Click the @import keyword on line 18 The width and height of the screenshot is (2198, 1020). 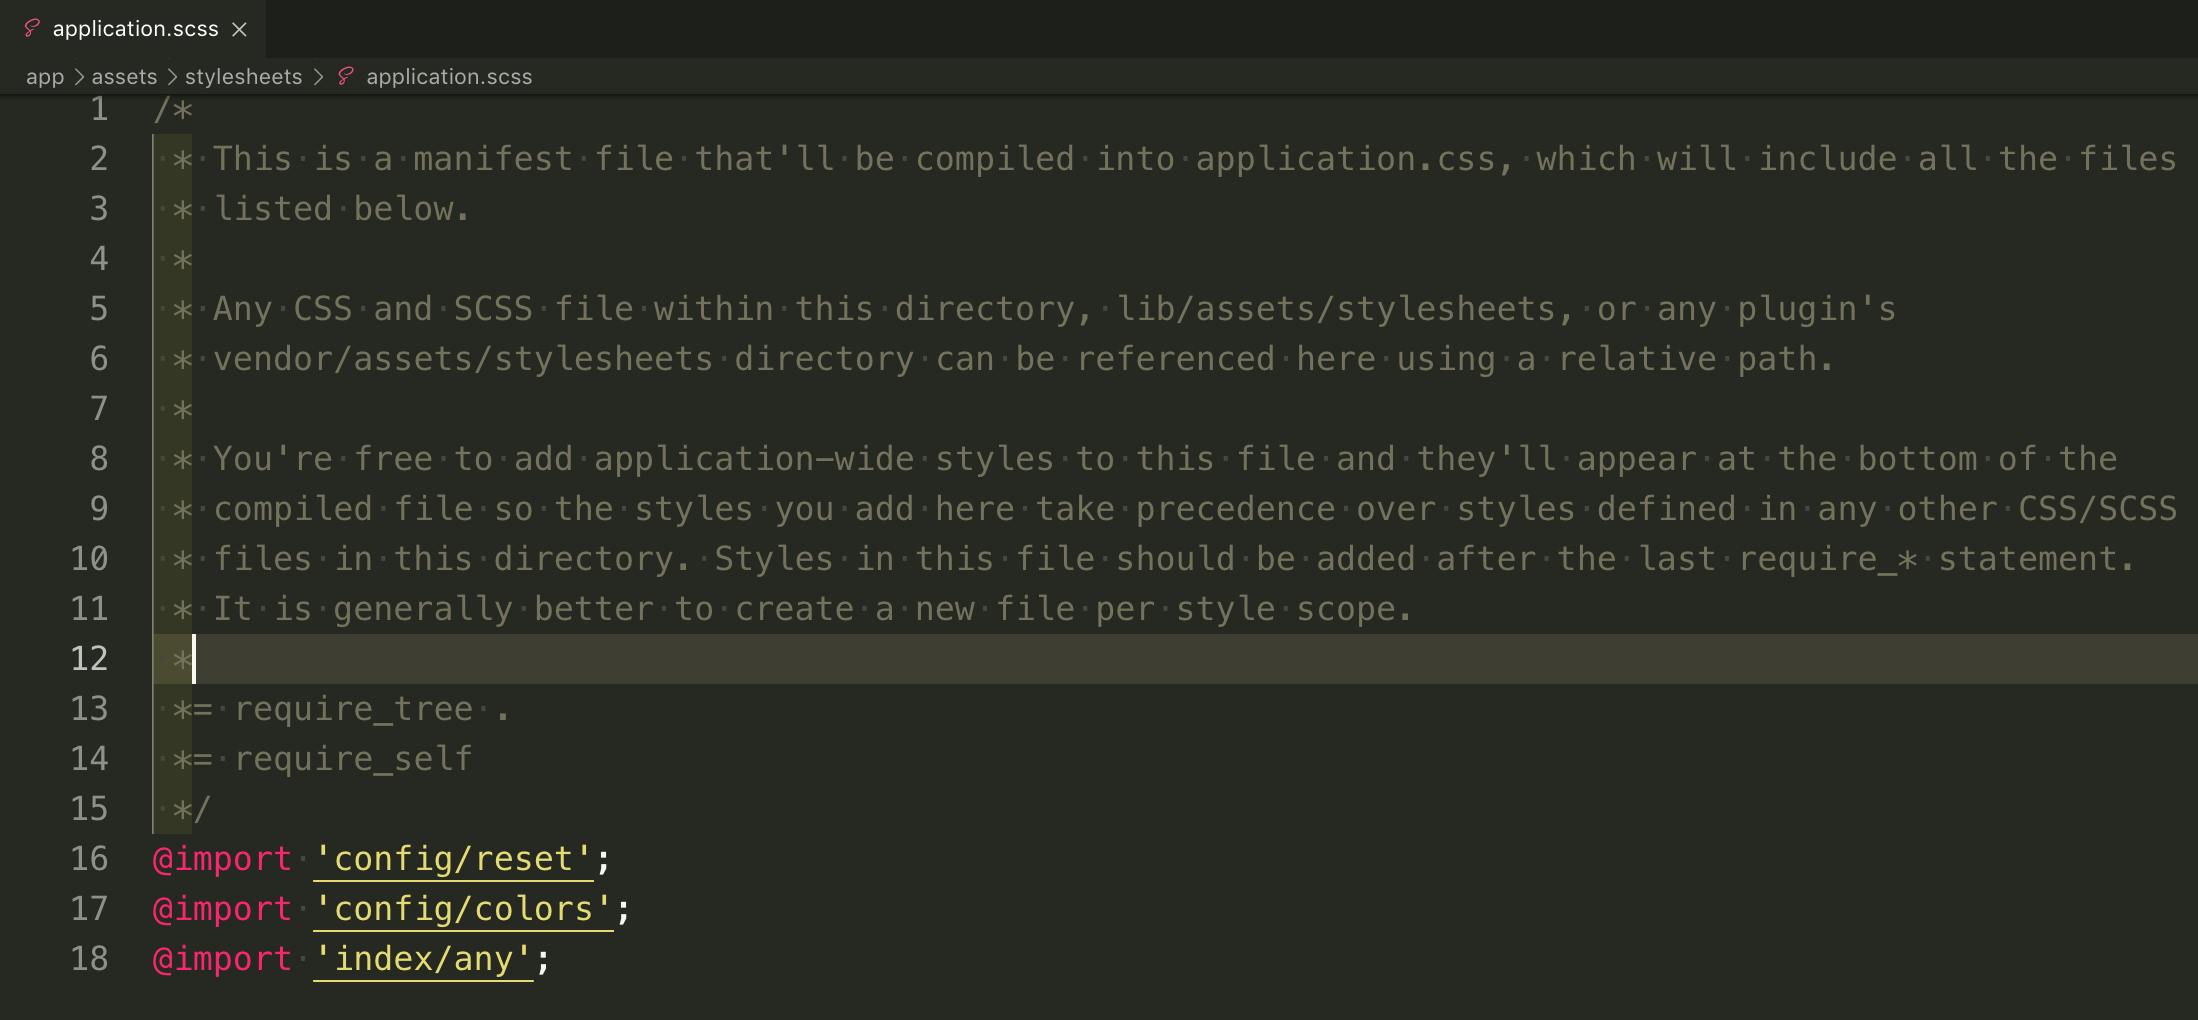coord(222,958)
